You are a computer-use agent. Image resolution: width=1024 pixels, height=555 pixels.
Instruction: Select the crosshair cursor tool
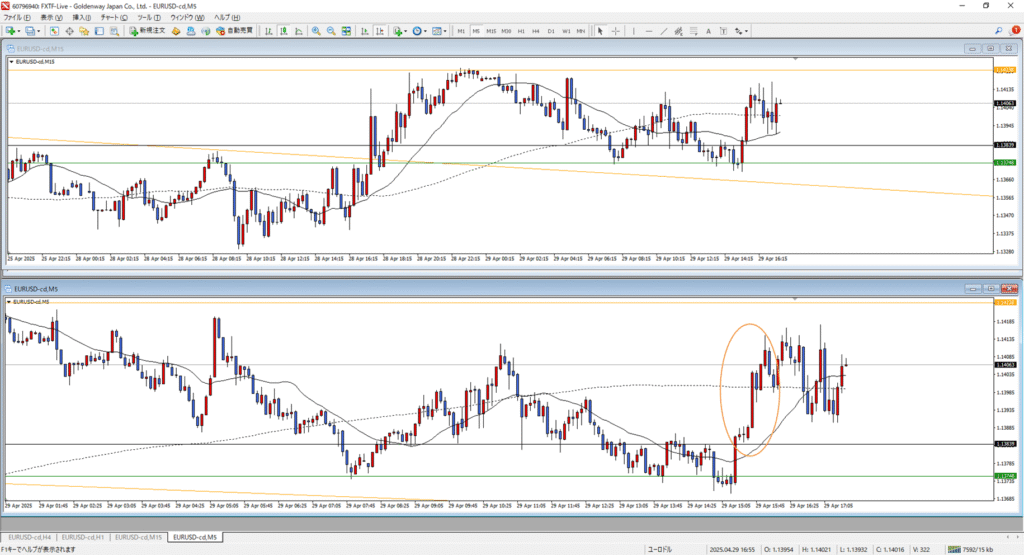615,31
